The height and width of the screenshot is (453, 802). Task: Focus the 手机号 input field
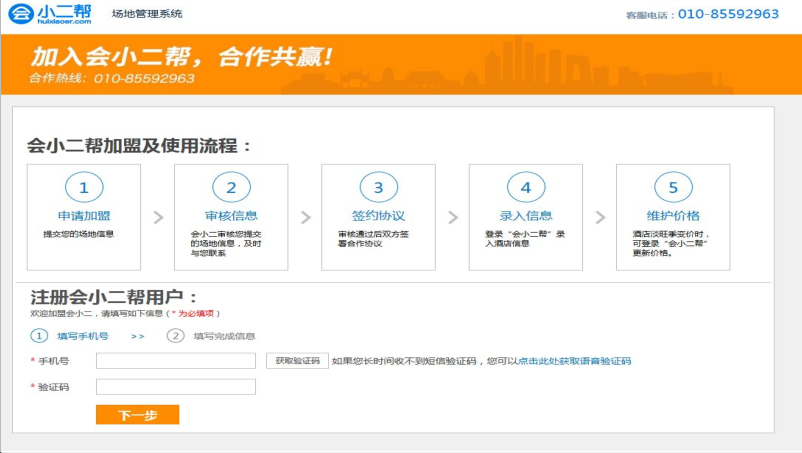(x=176, y=360)
